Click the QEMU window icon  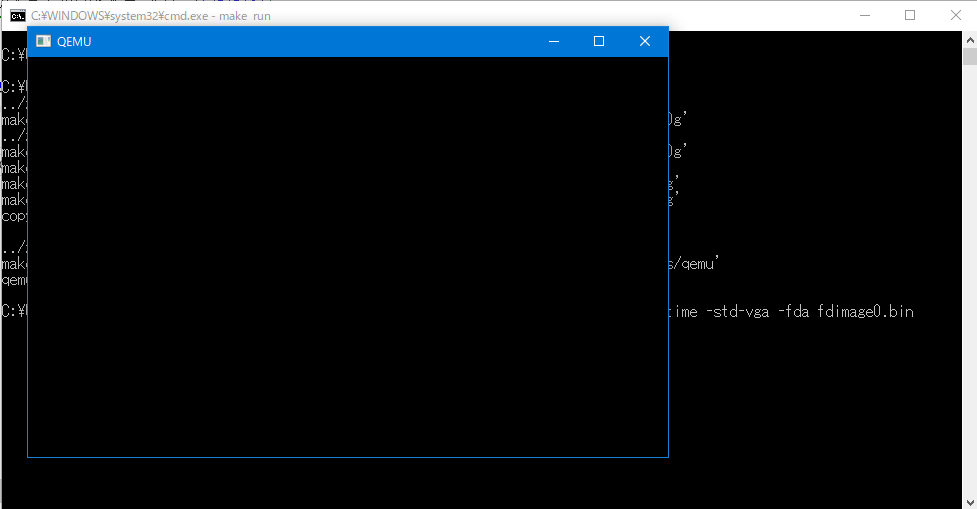pyautogui.click(x=43, y=41)
